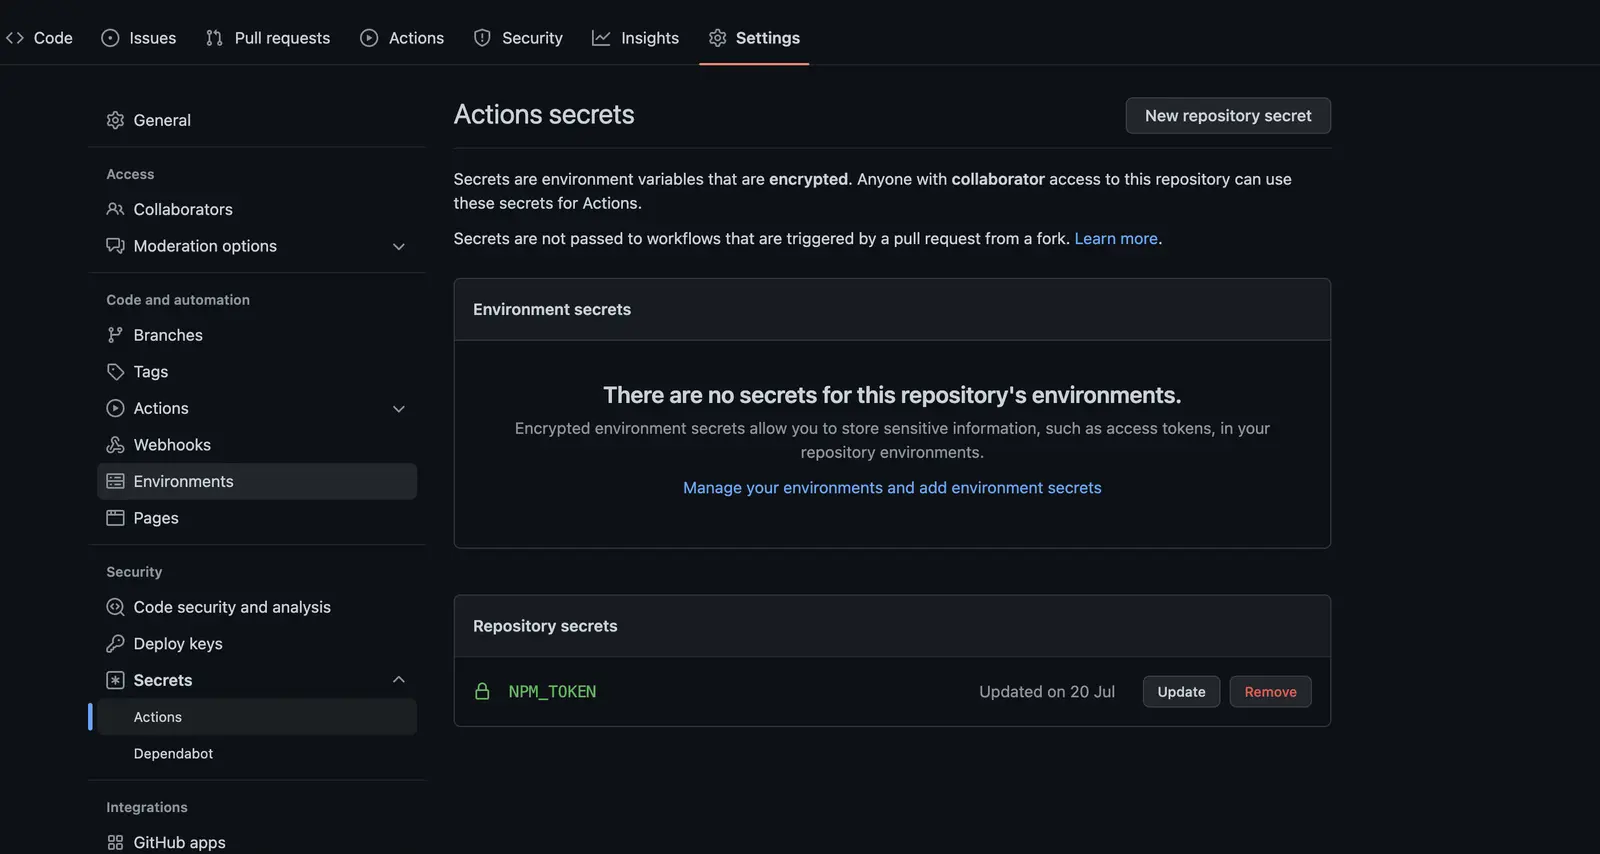Click the lock icon next to NPM_TOKEN
The width and height of the screenshot is (1600, 854).
click(482, 691)
